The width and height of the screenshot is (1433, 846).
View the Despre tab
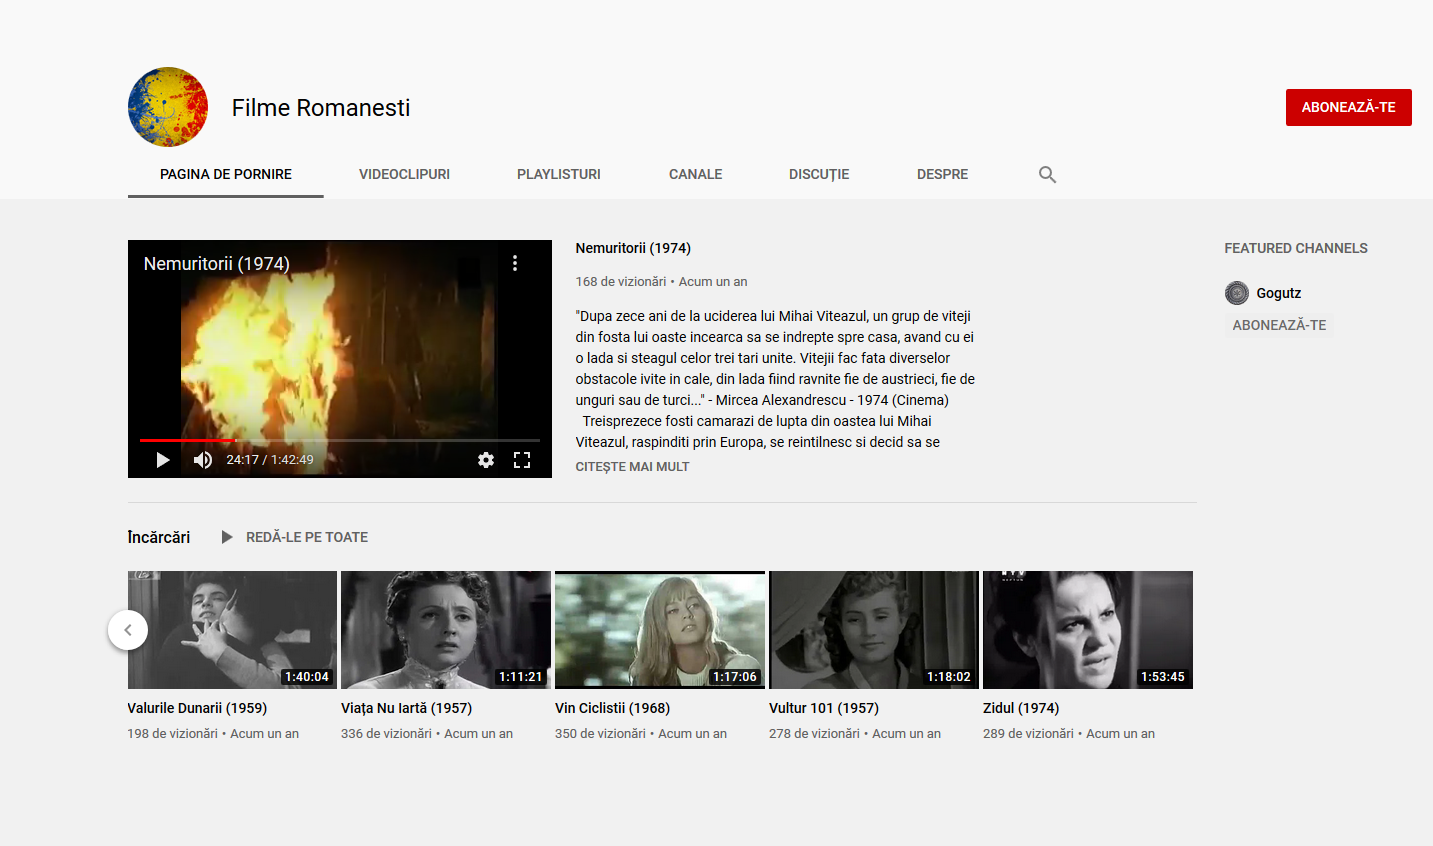[942, 174]
